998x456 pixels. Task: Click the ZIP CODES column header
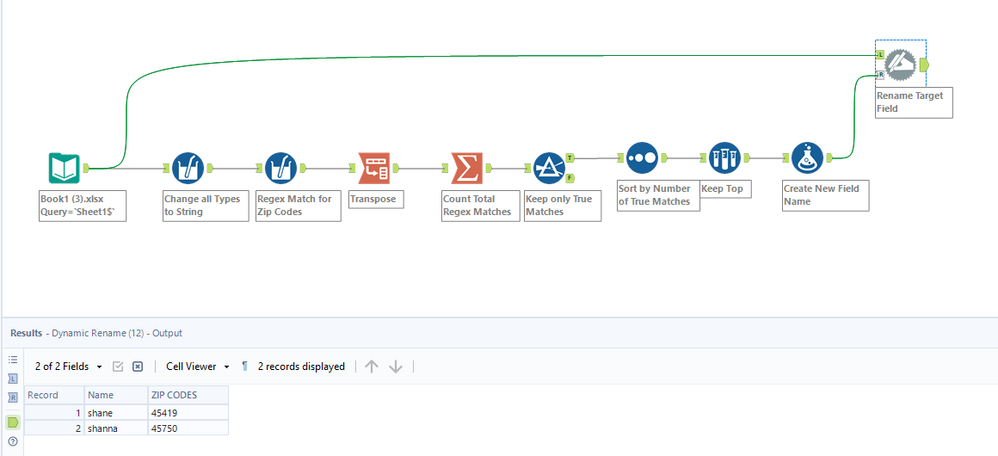(188, 395)
